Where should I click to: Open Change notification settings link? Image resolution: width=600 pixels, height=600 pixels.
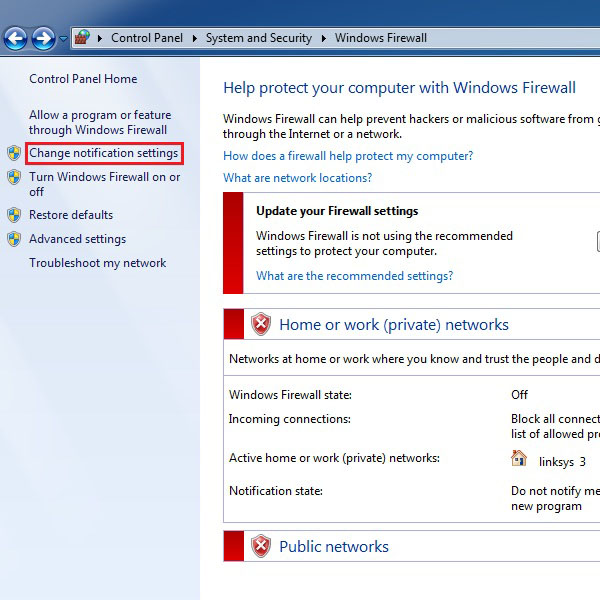pyautogui.click(x=104, y=153)
